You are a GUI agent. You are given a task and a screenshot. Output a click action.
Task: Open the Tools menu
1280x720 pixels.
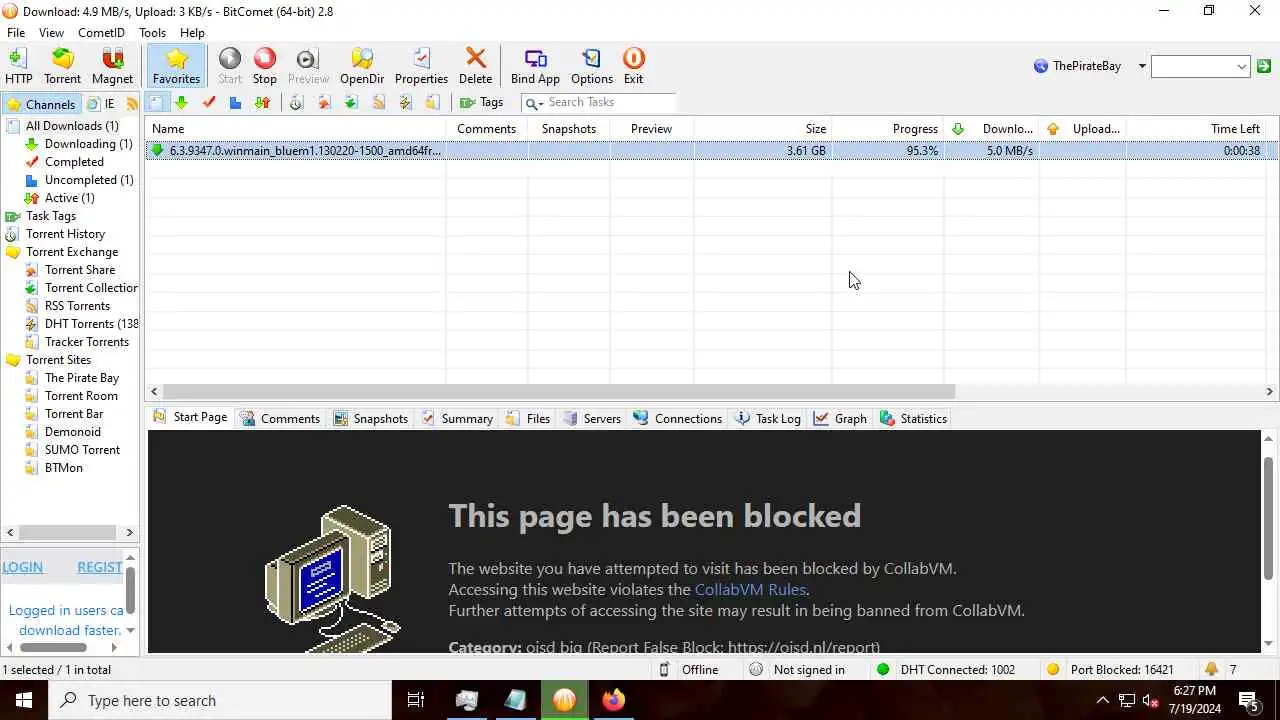click(x=152, y=33)
